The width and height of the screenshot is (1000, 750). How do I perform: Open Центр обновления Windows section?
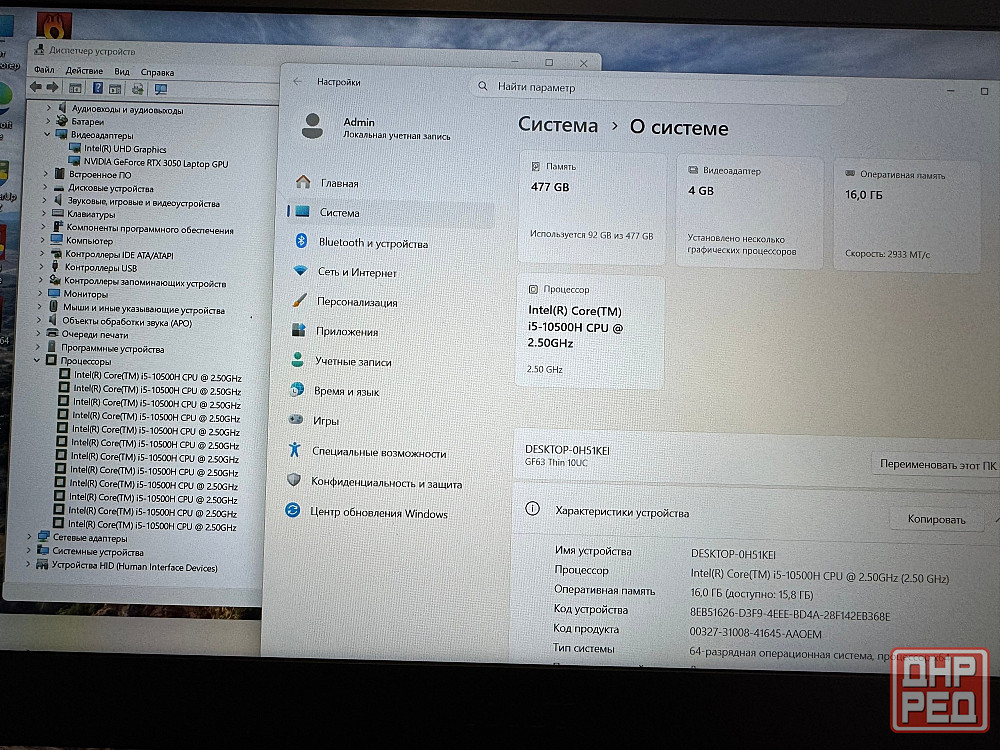[378, 514]
